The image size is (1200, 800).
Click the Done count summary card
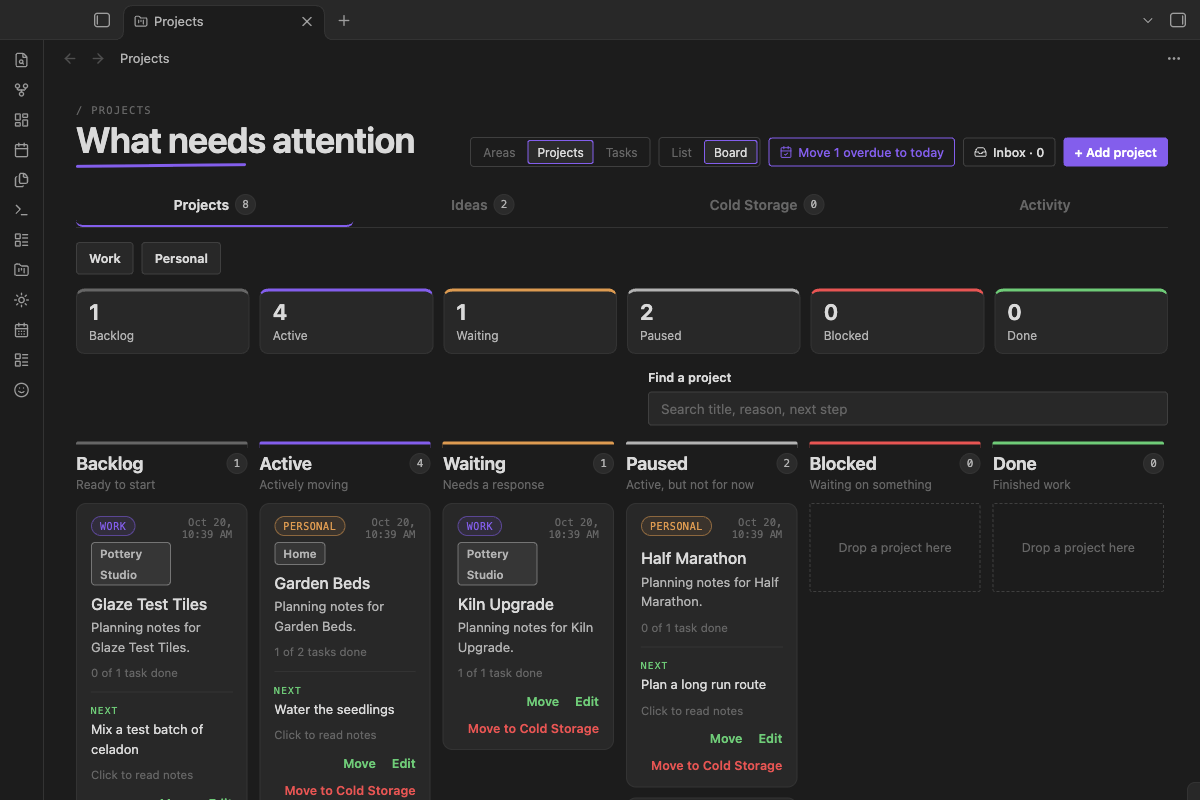click(1081, 321)
